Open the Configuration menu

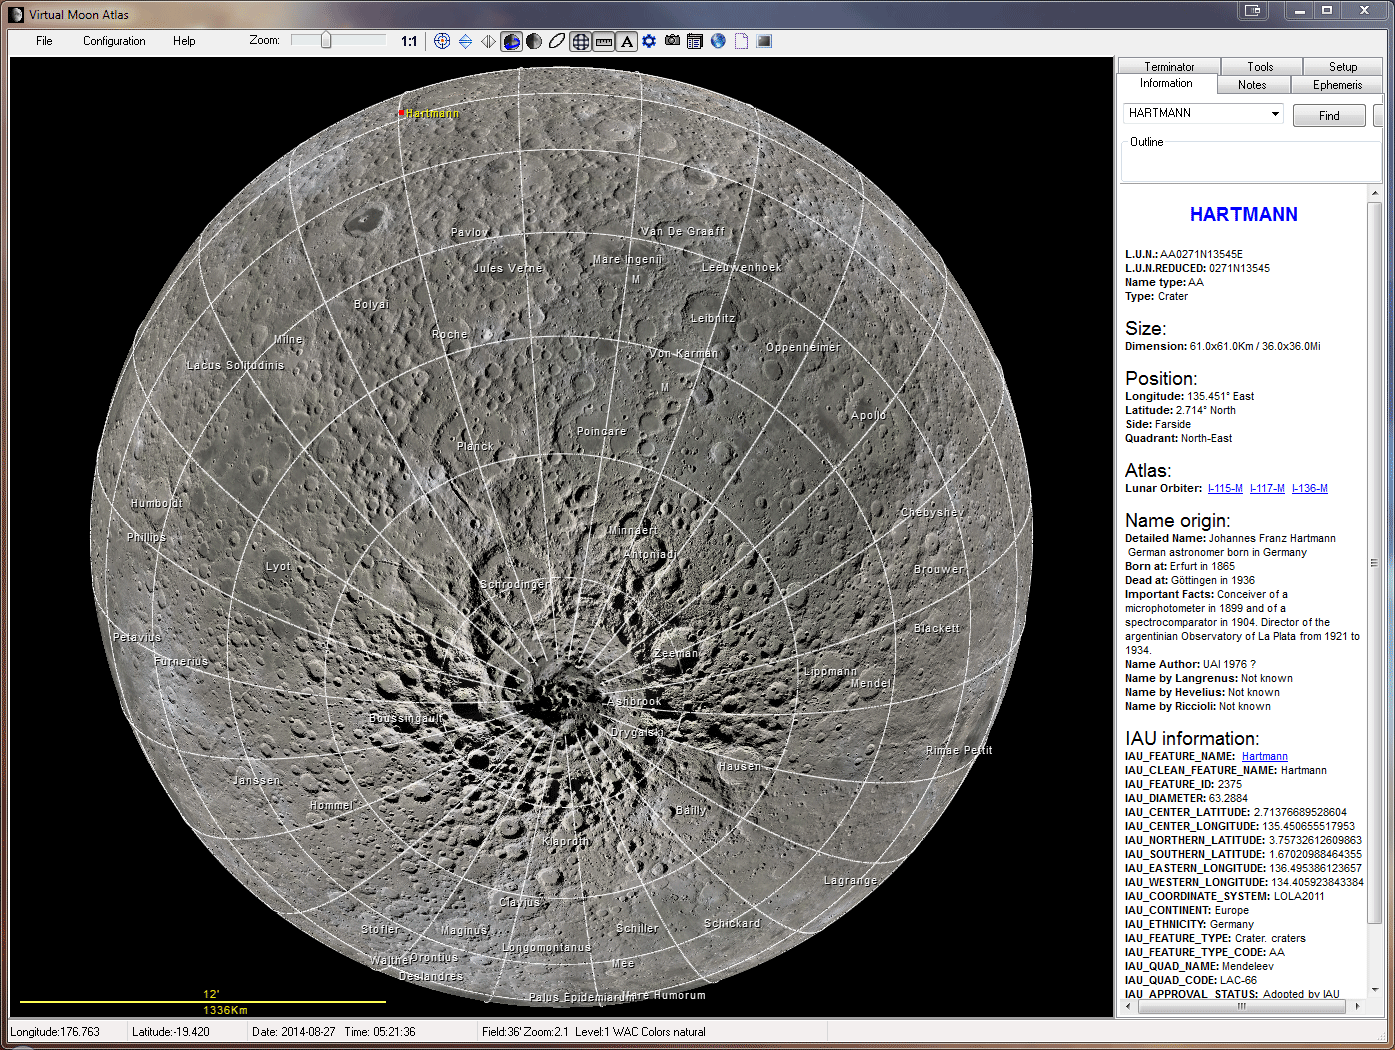pos(114,41)
